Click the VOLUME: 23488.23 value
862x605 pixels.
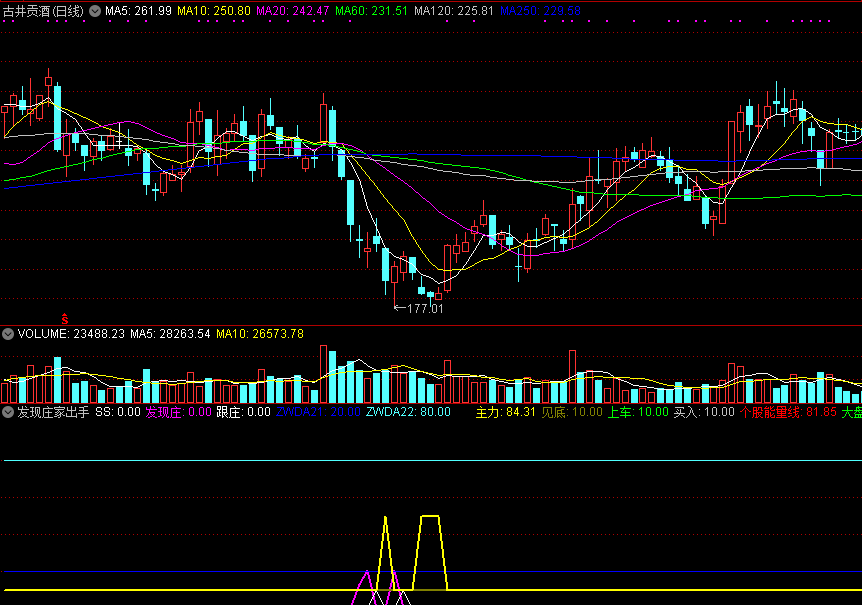(x=71, y=334)
